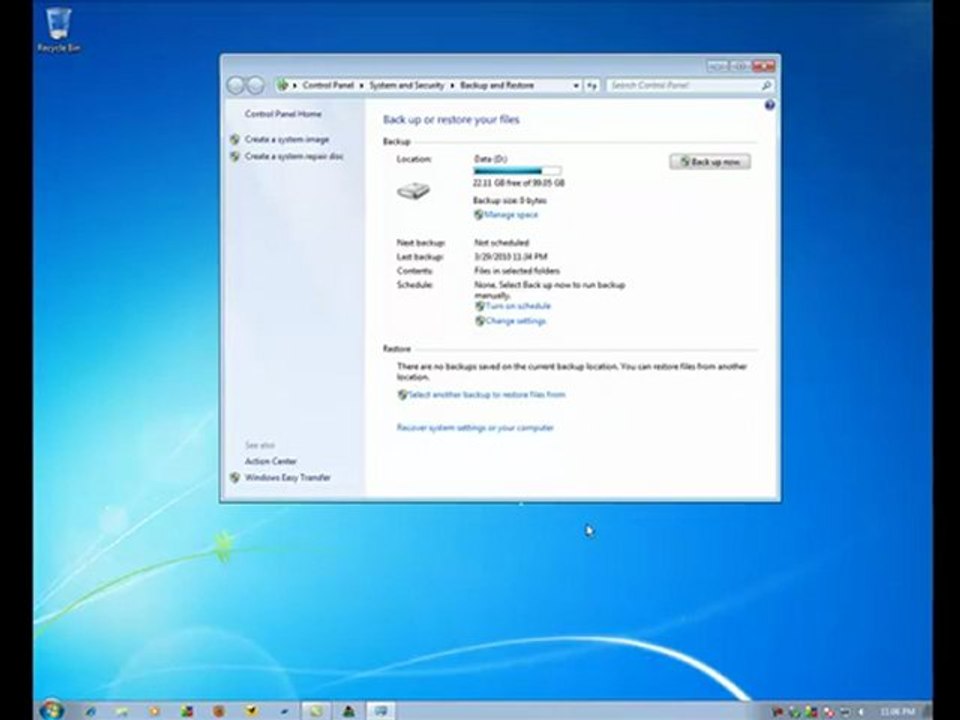Click the 'Not scheduled' next backup value
Screen dimensions: 960x720
pyautogui.click(x=501, y=243)
